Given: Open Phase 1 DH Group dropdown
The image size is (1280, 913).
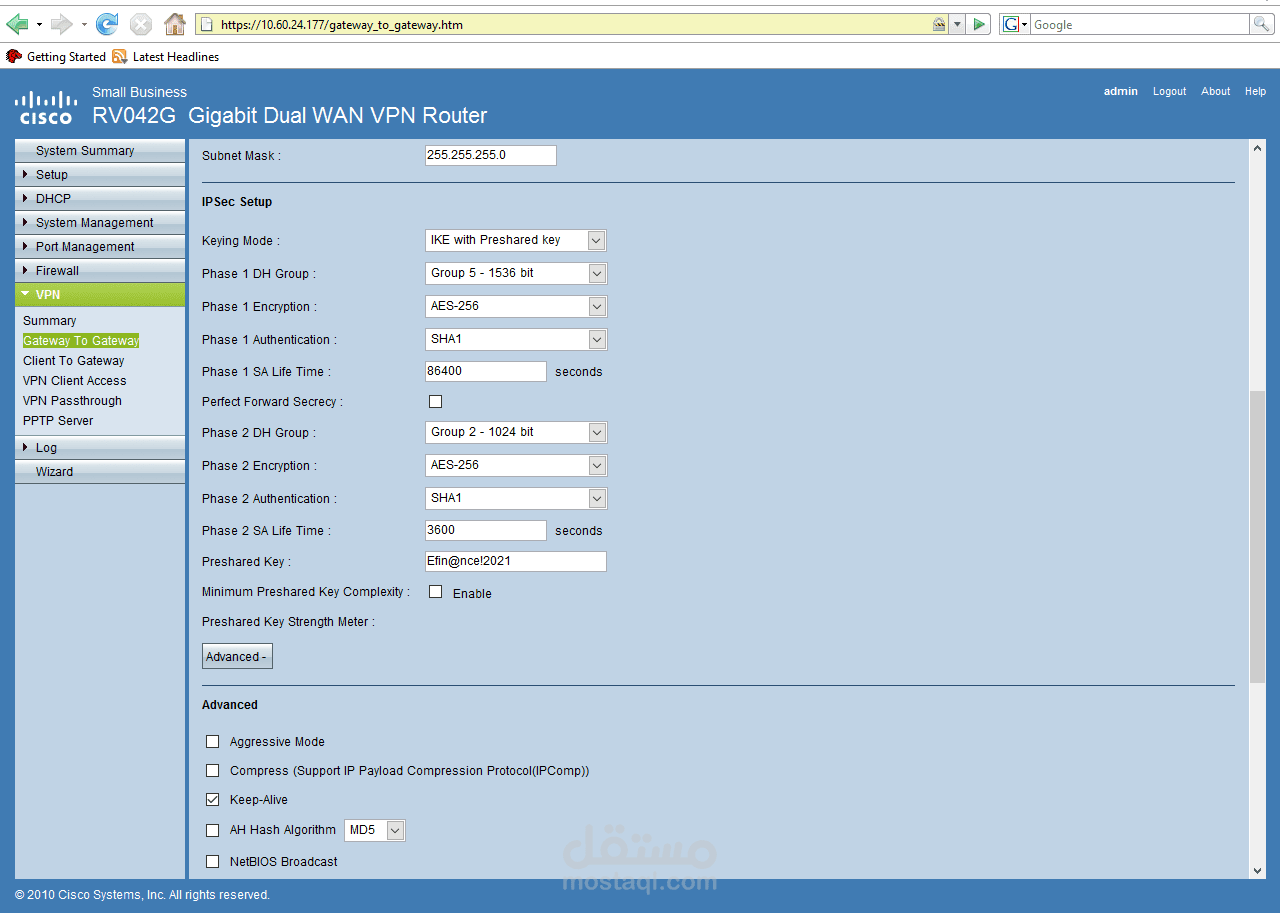Looking at the screenshot, I should pos(516,273).
